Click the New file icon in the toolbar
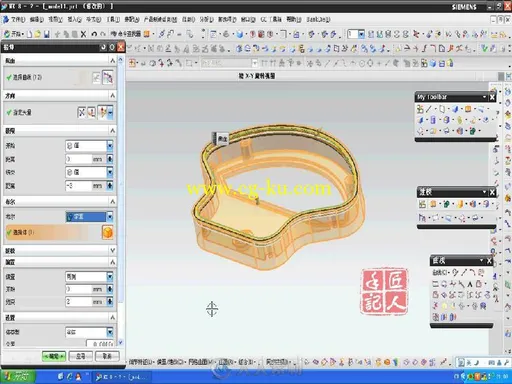The height and width of the screenshot is (384, 512). [29, 34]
